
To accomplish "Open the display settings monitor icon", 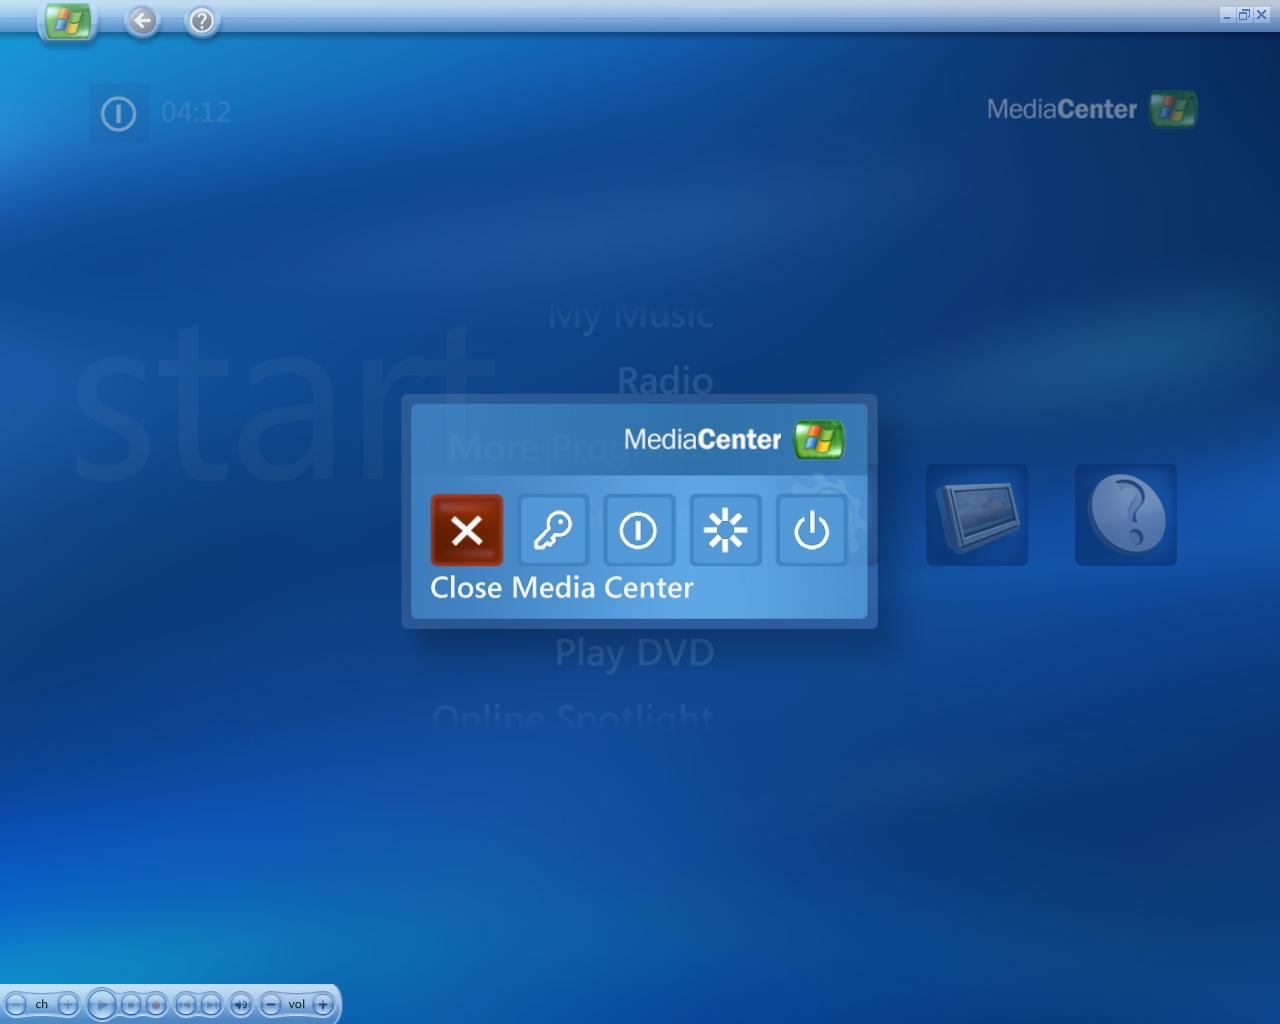I will (x=977, y=515).
